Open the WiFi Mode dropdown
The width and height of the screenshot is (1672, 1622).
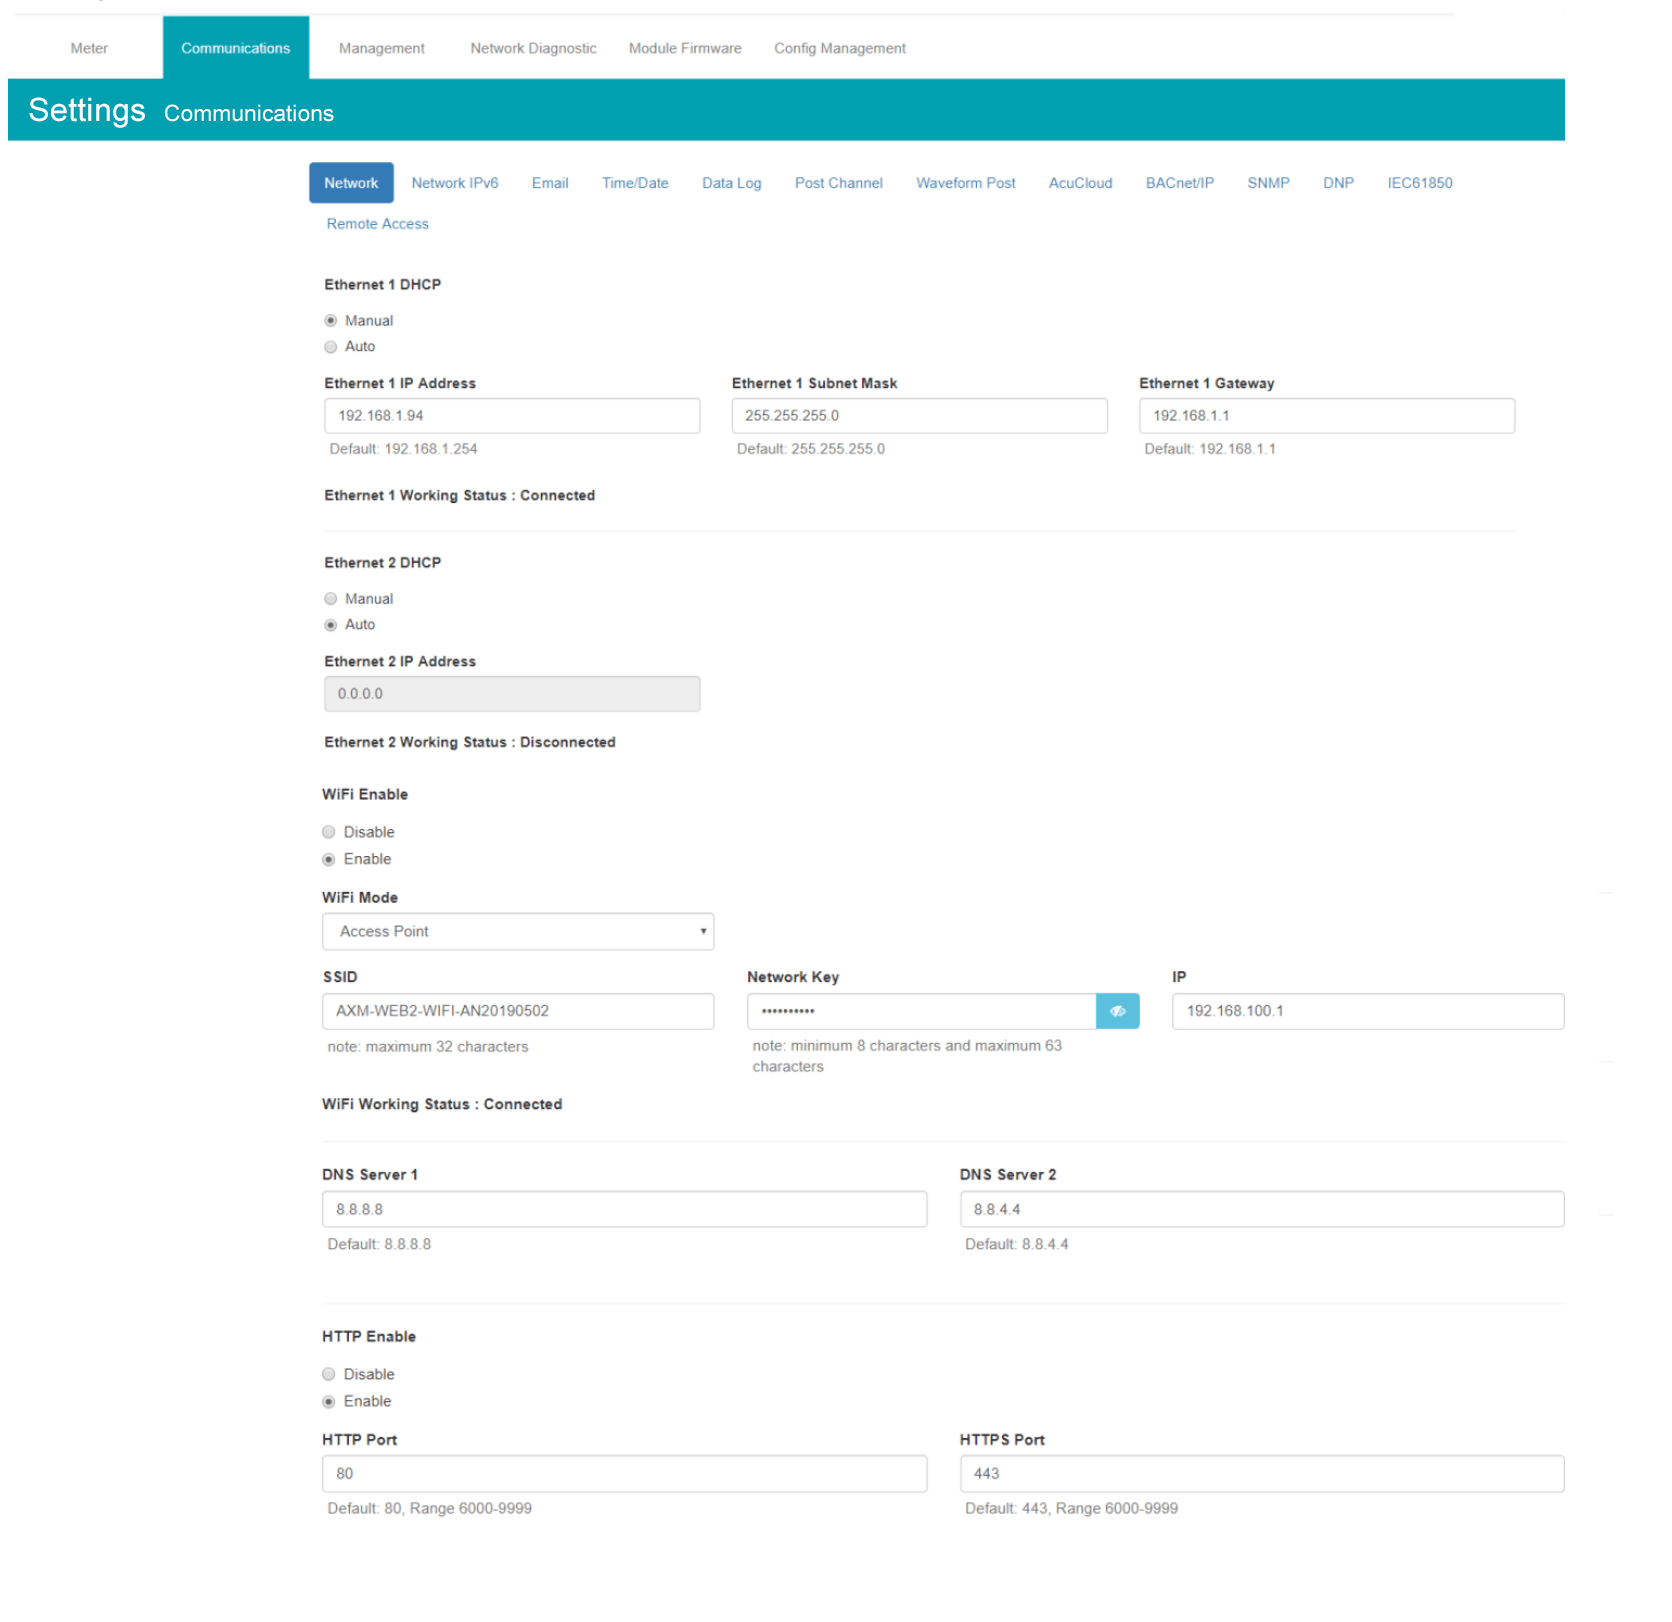[x=518, y=931]
